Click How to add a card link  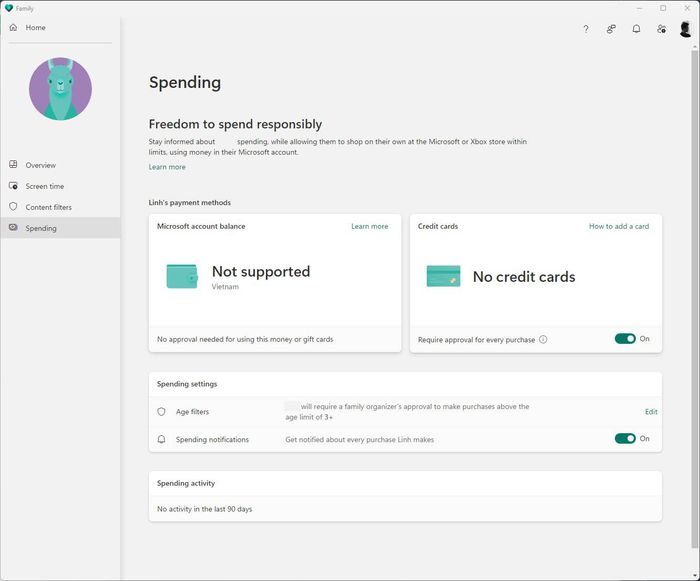click(x=619, y=226)
